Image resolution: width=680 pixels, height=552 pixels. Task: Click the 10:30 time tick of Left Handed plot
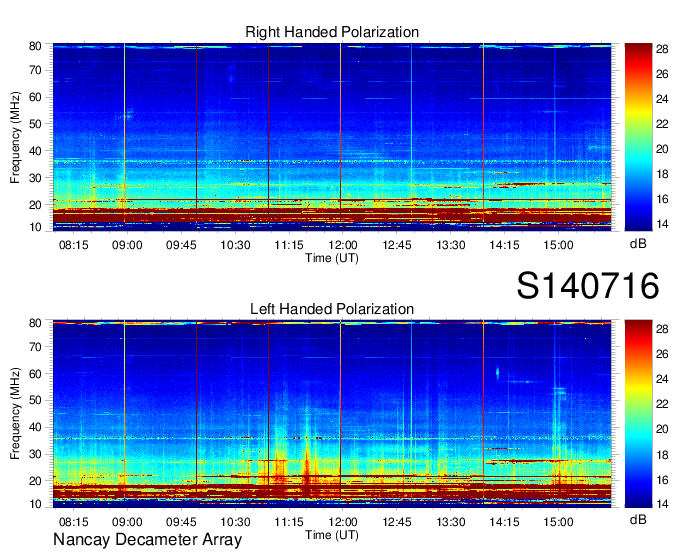tap(235, 522)
